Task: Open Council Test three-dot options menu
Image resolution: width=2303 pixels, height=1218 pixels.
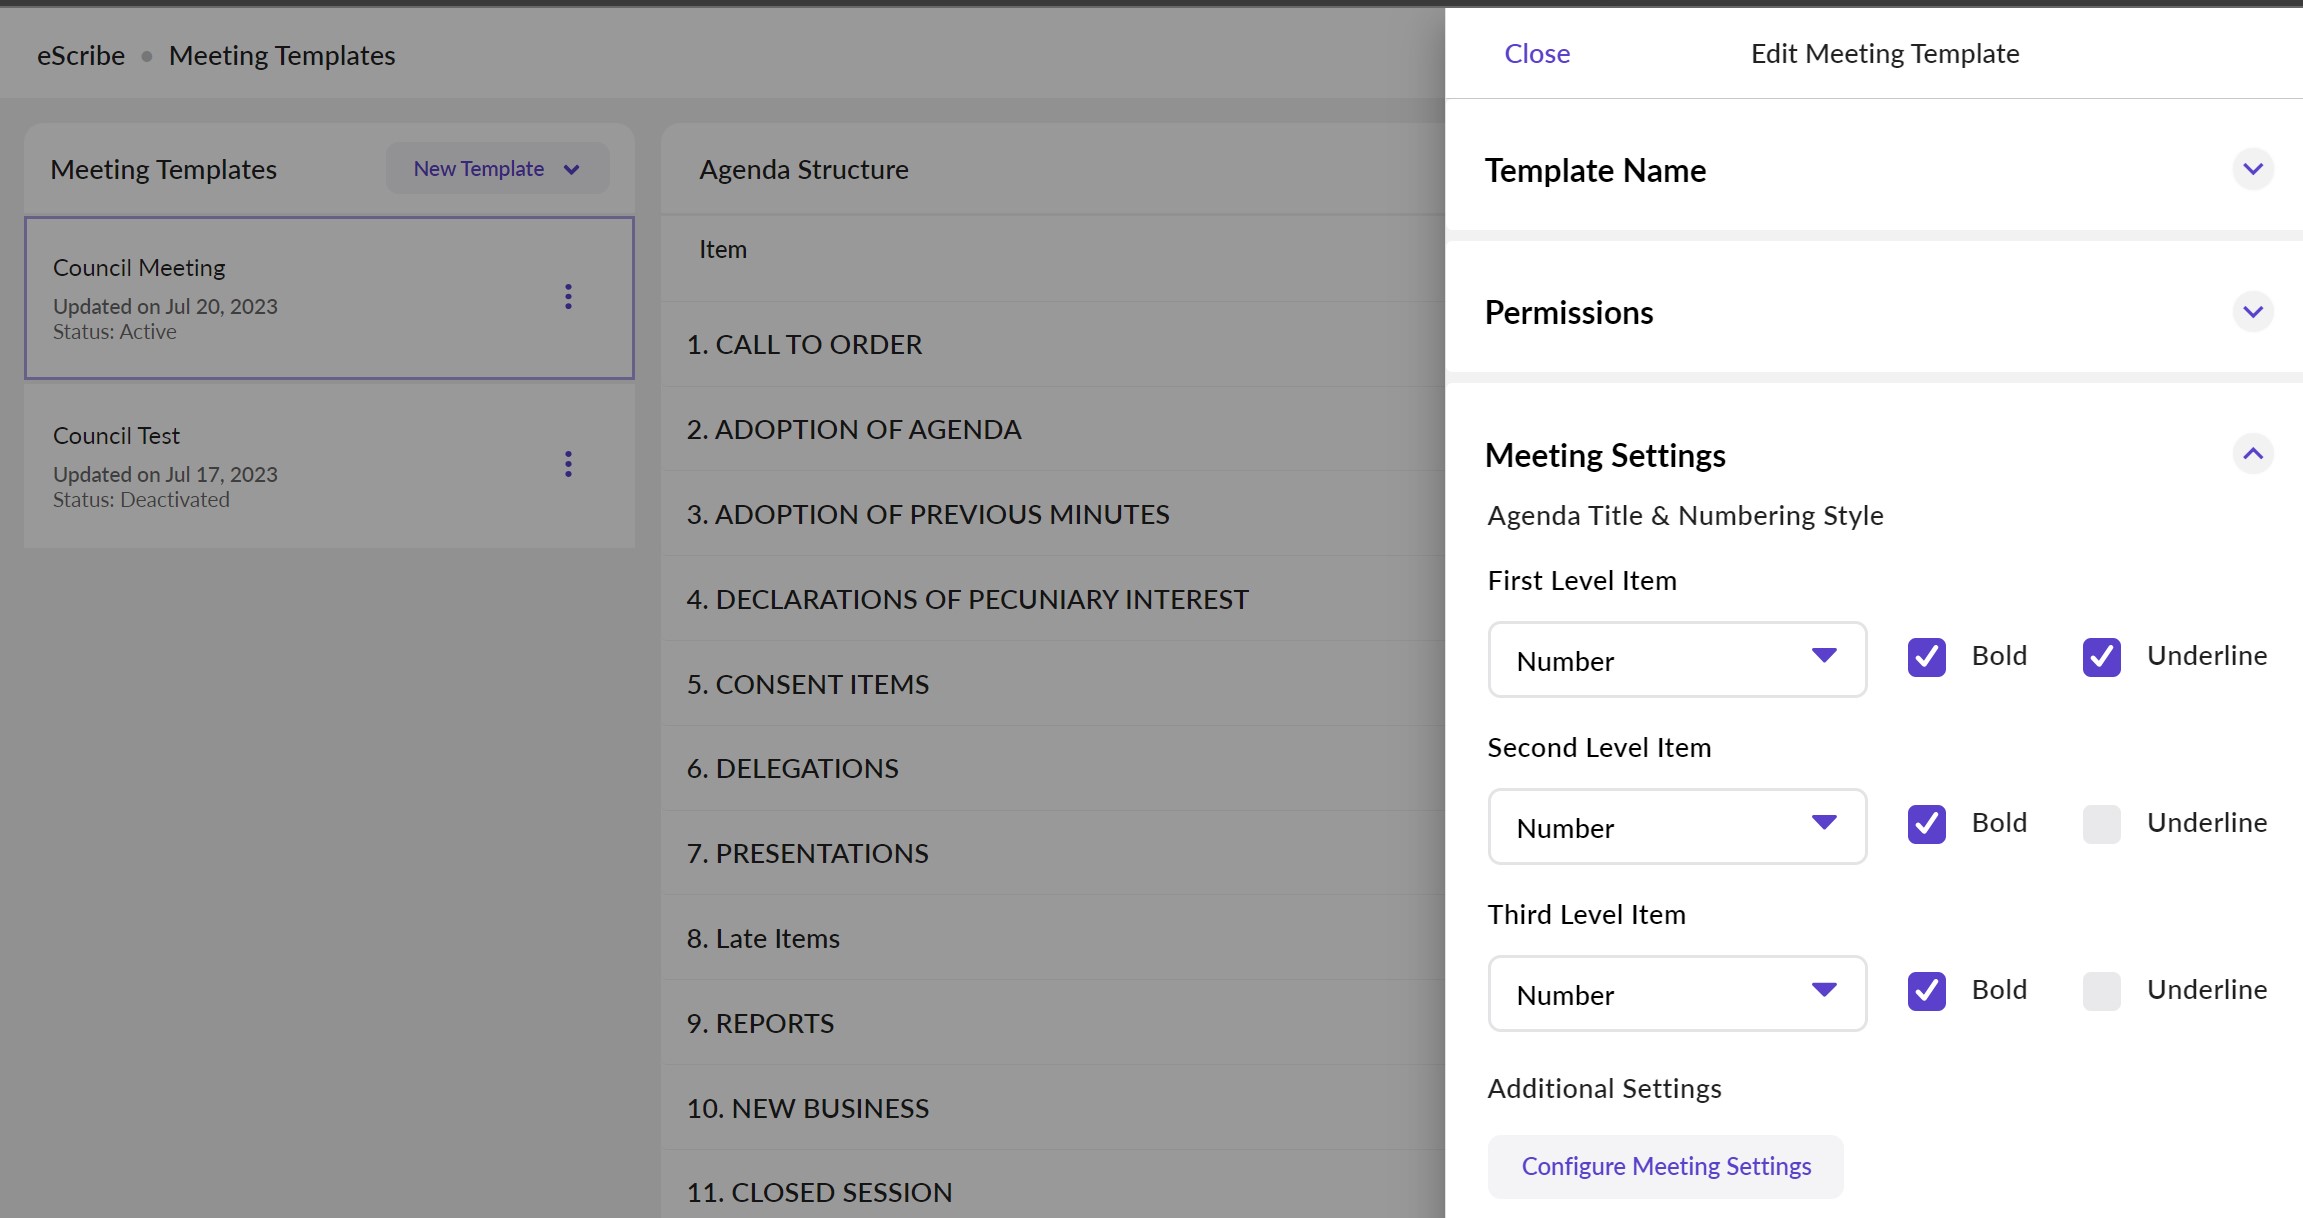Action: coord(568,464)
